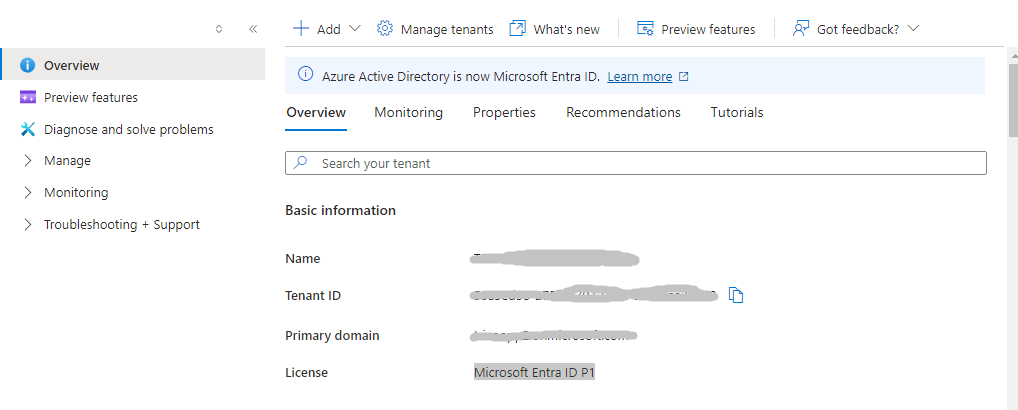The image size is (1018, 410).
Task: Collapse the sidebar with the double chevron
Action: click(253, 29)
